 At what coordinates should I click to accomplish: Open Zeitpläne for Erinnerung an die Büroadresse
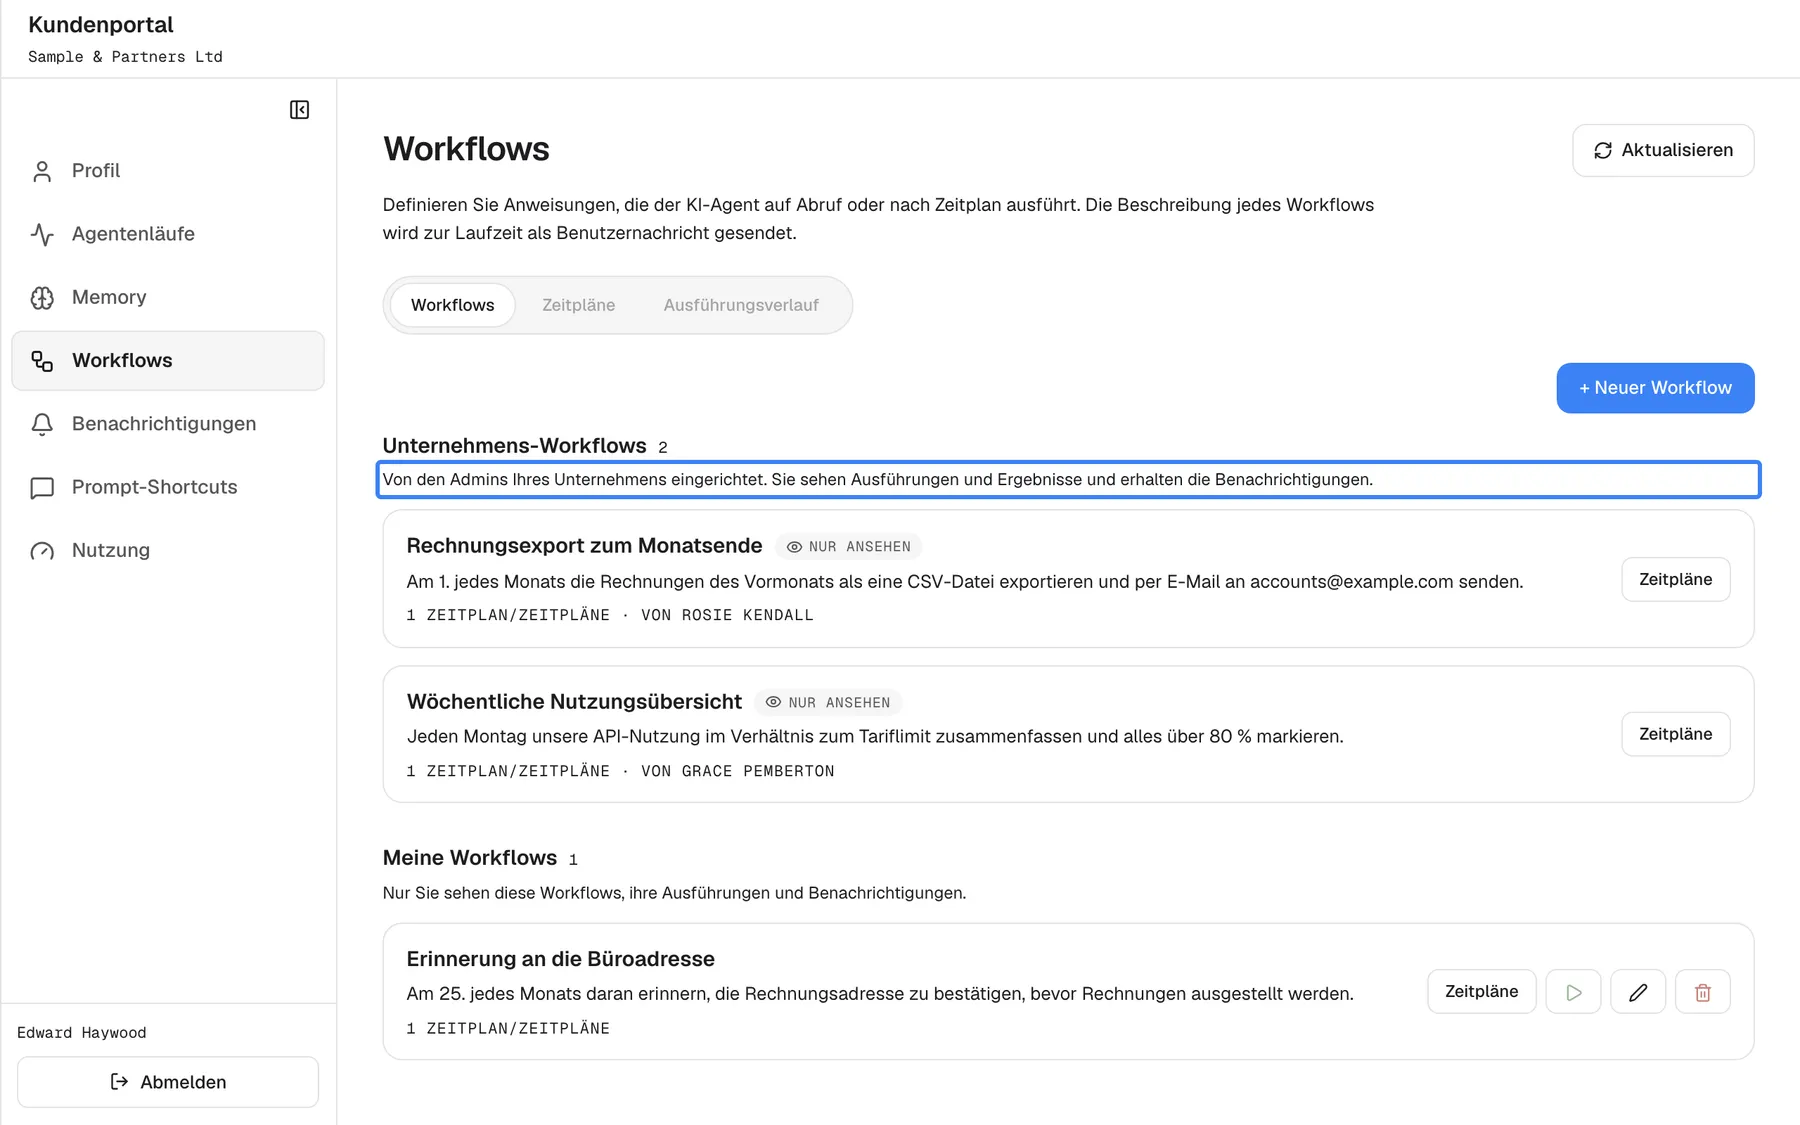tap(1481, 992)
